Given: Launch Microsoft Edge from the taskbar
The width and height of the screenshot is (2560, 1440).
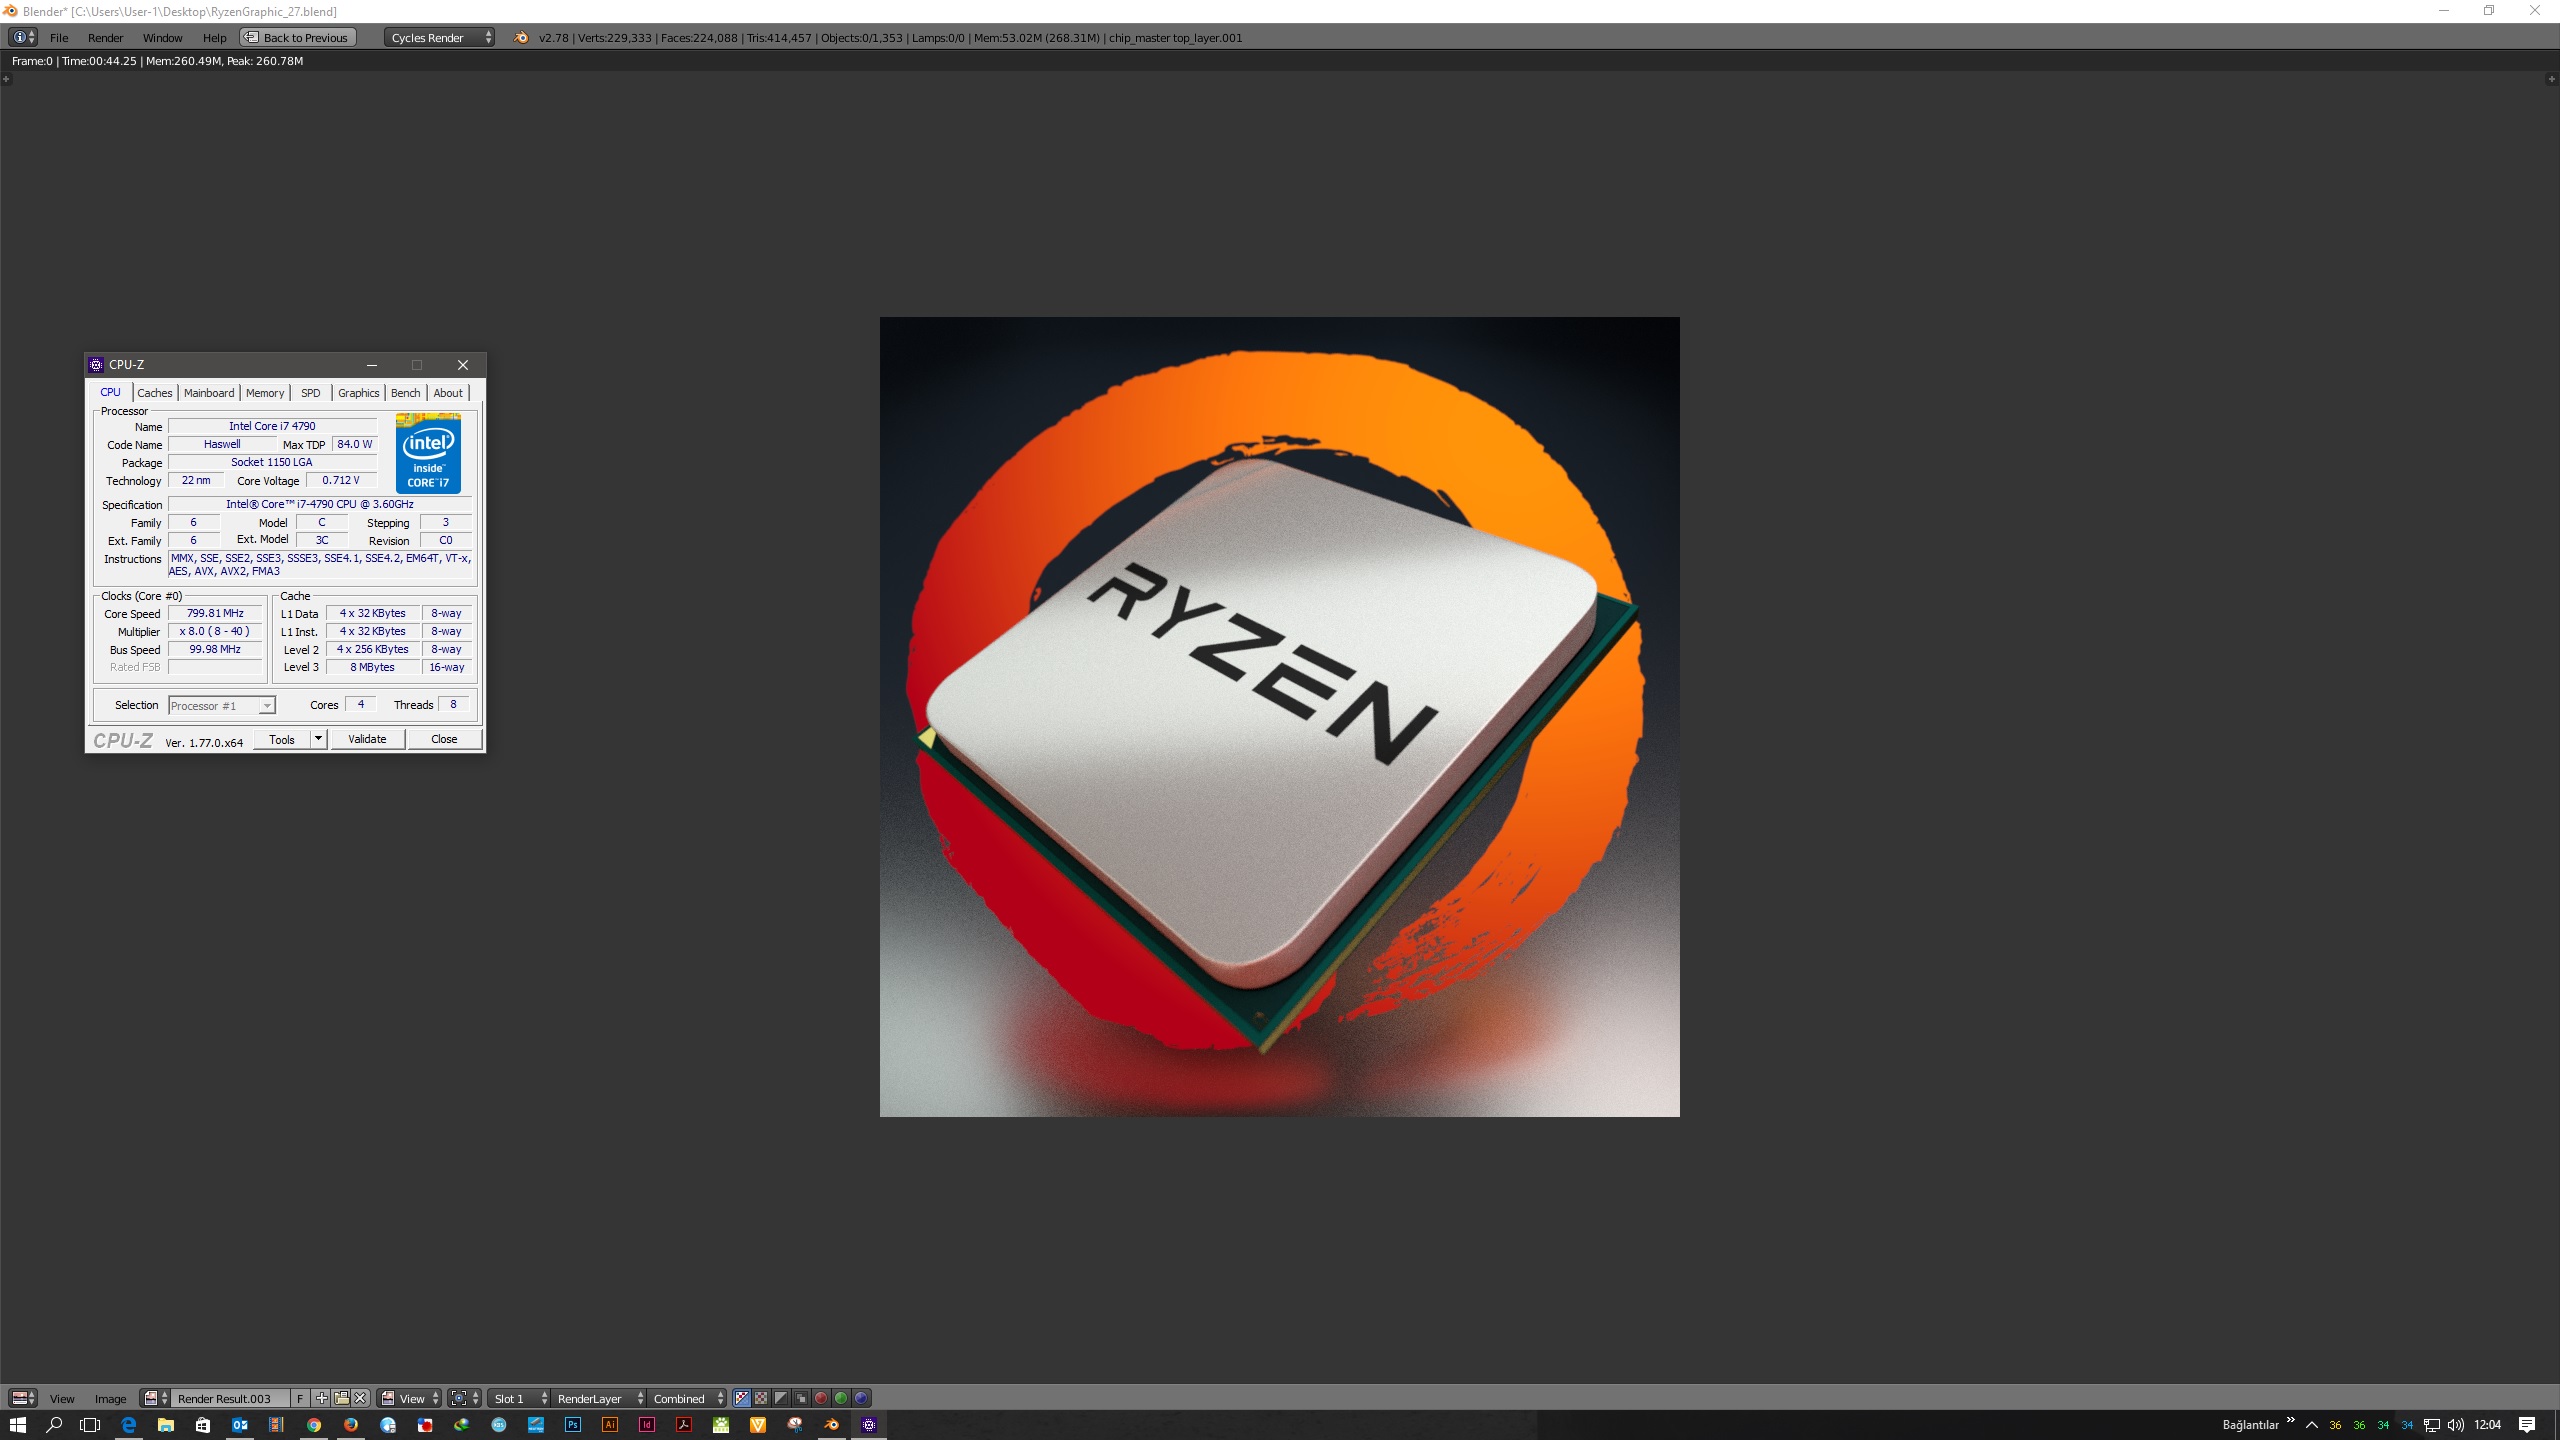Looking at the screenshot, I should (x=128, y=1425).
